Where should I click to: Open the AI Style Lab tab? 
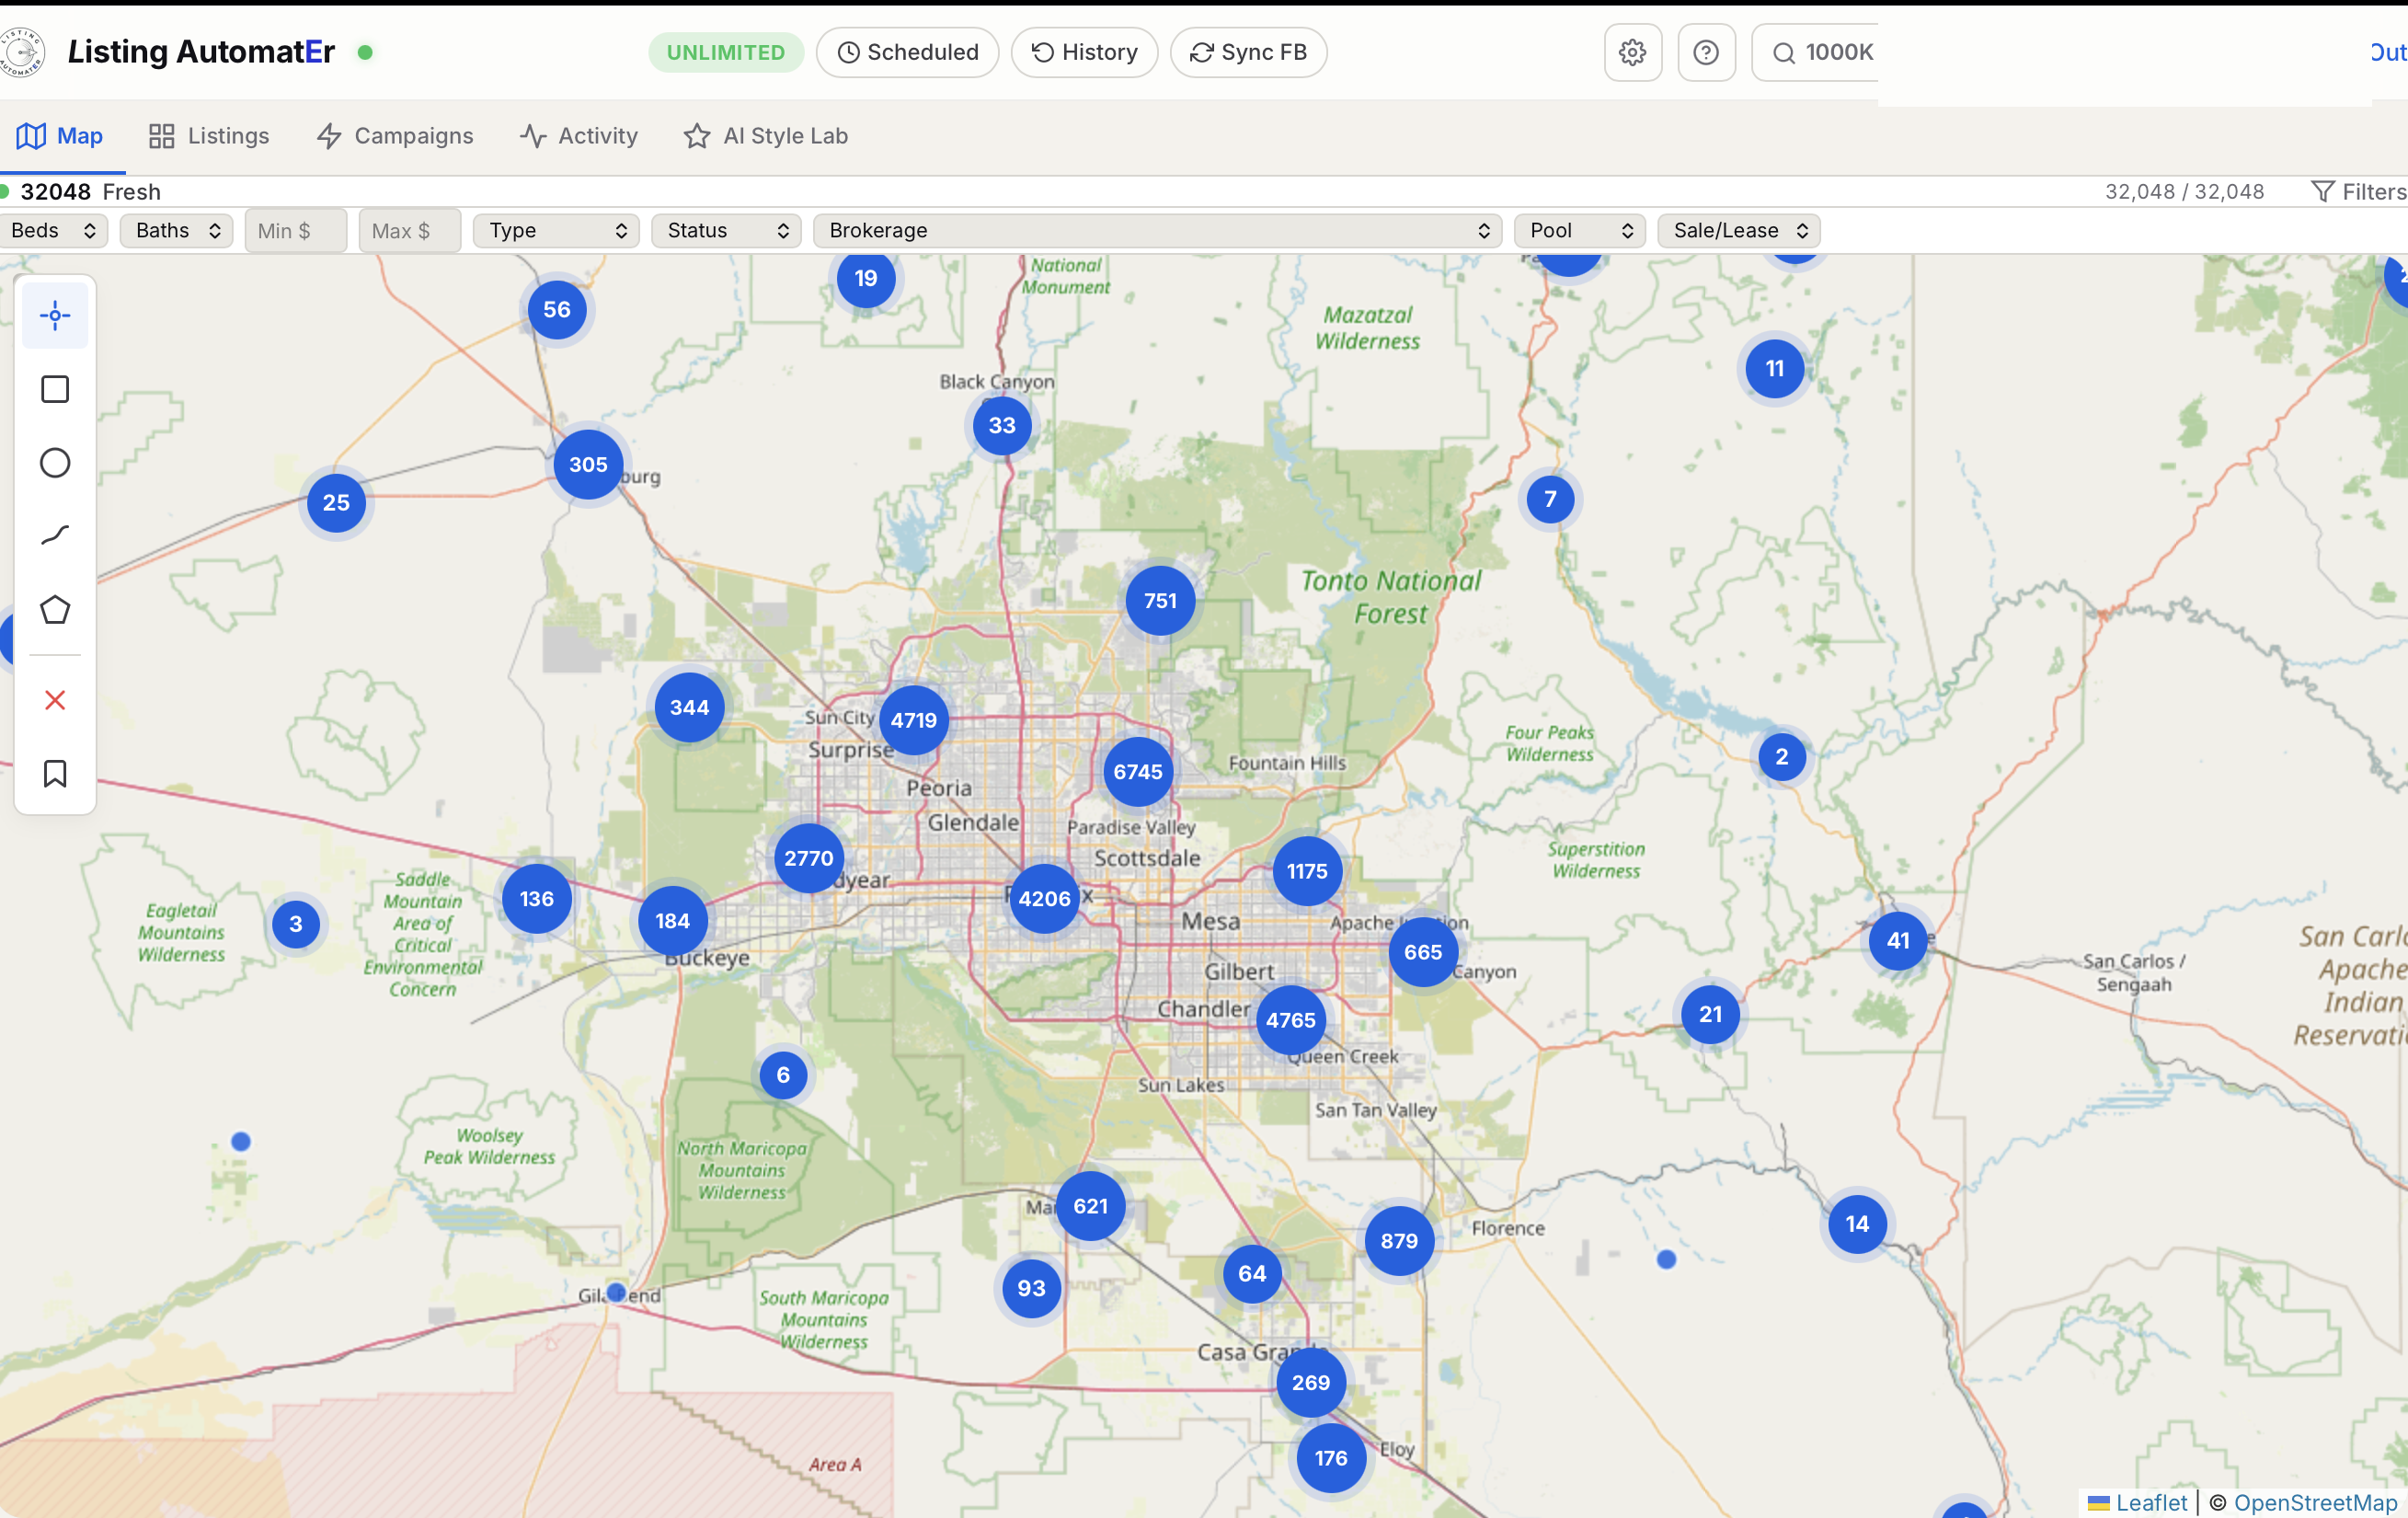point(765,136)
